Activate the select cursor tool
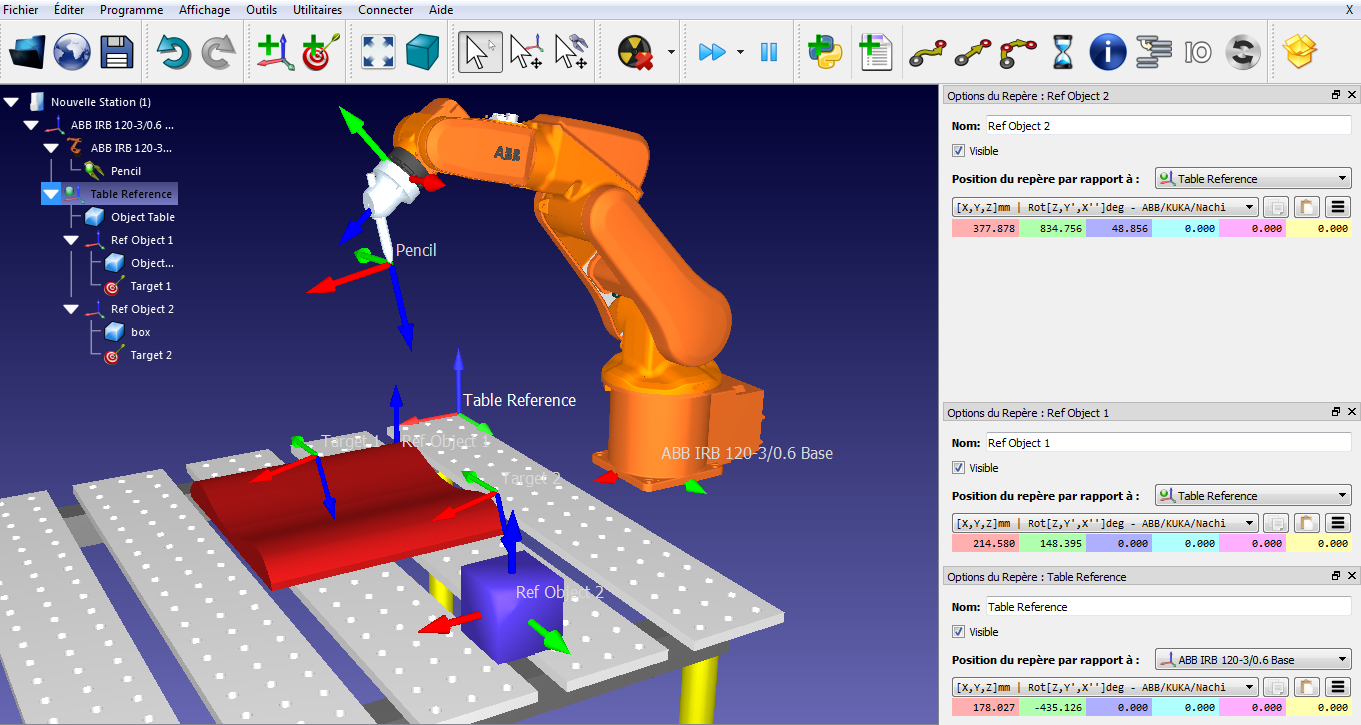The image size is (1361, 725). (x=480, y=51)
